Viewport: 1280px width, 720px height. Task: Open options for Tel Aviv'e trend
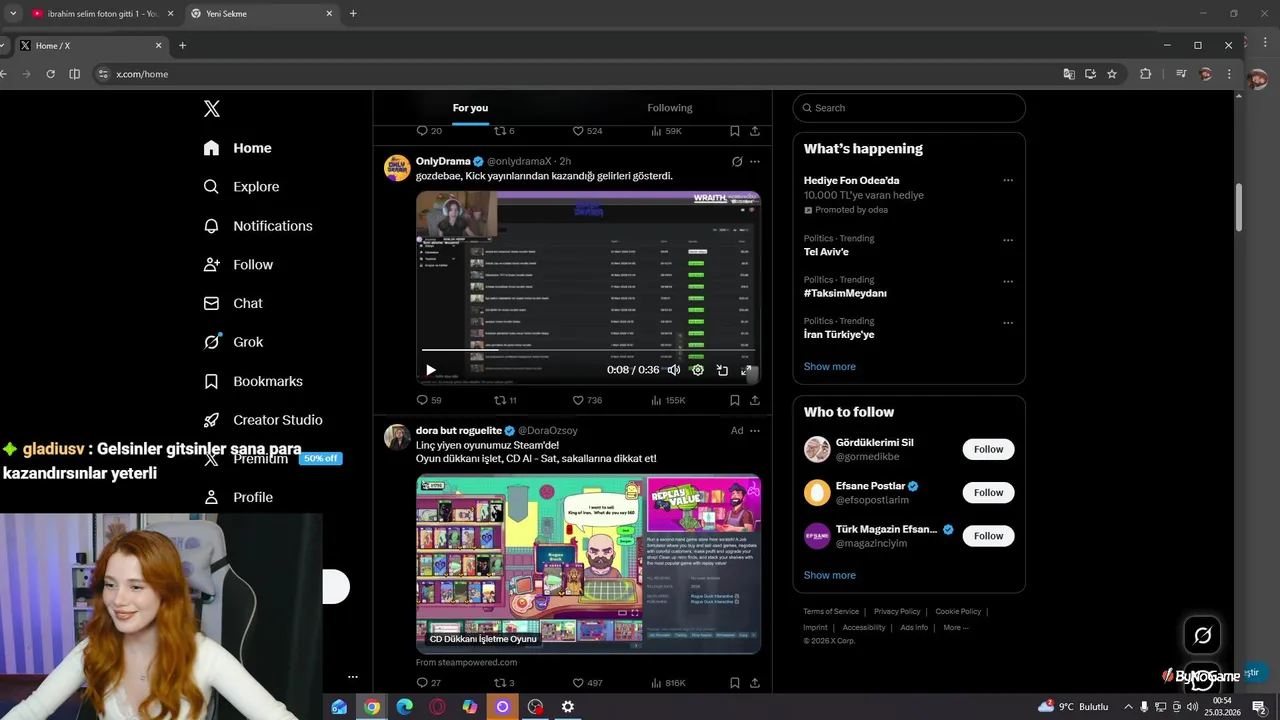pos(1008,240)
